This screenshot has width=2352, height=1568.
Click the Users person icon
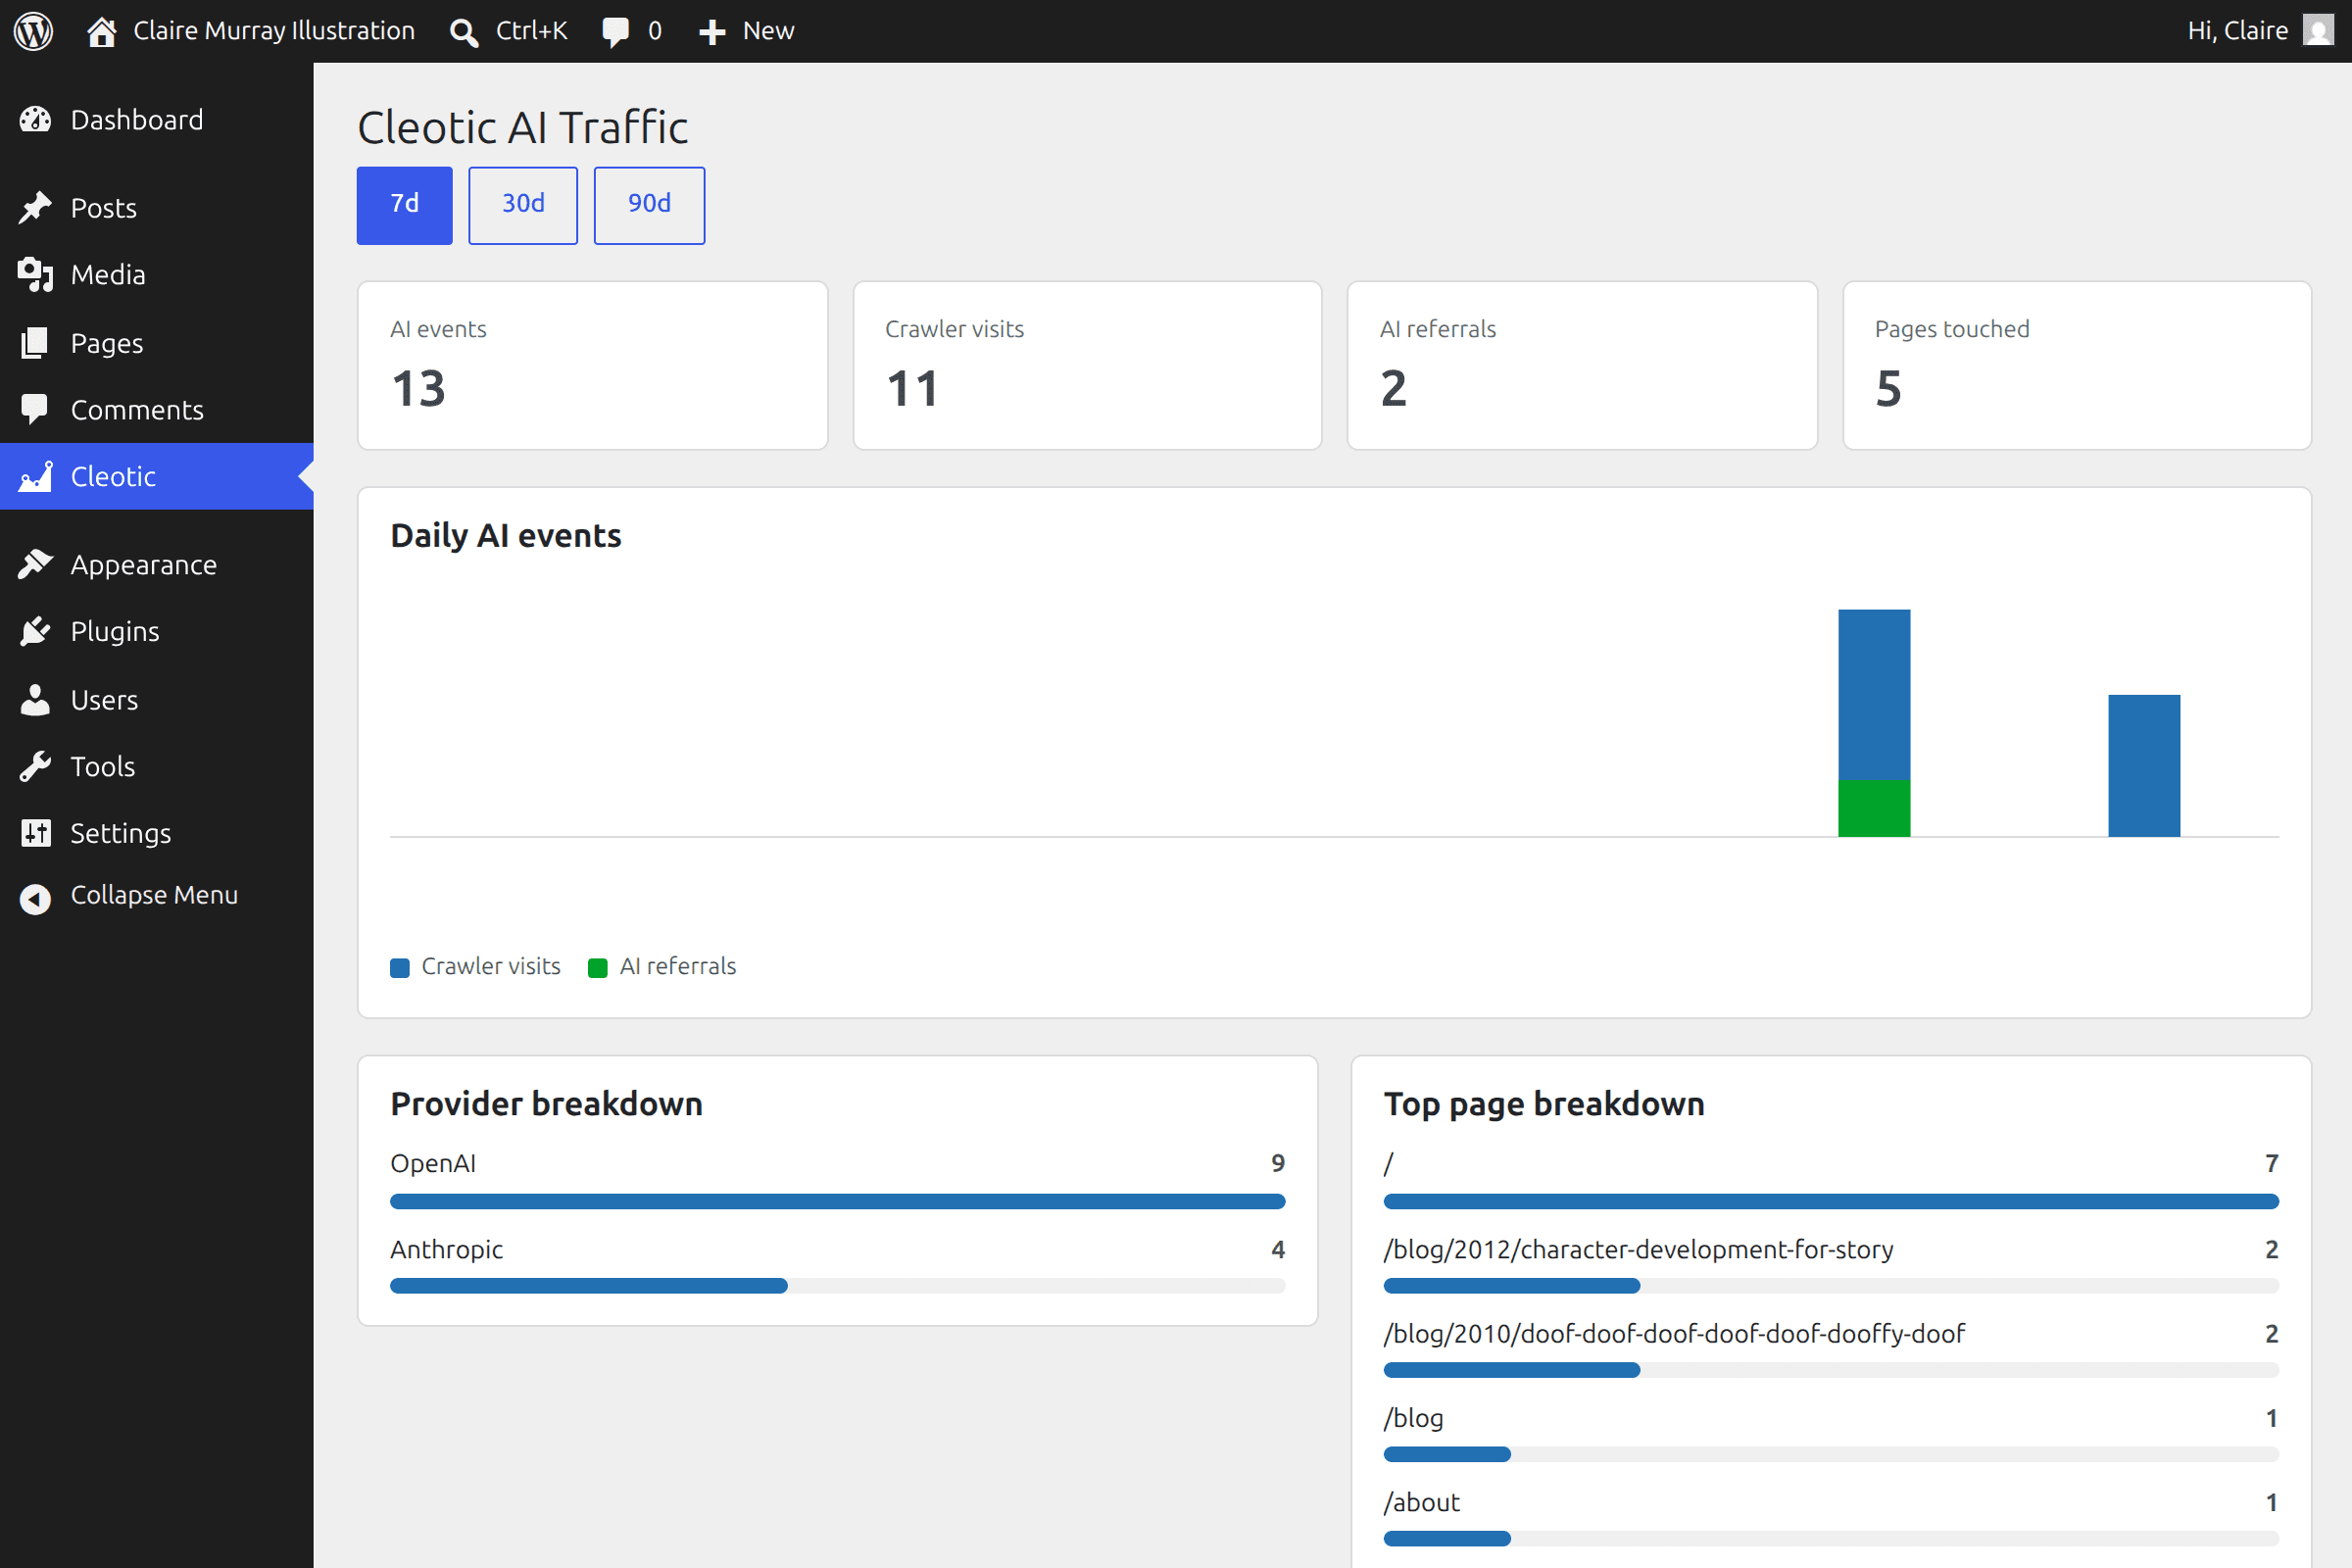click(x=35, y=700)
